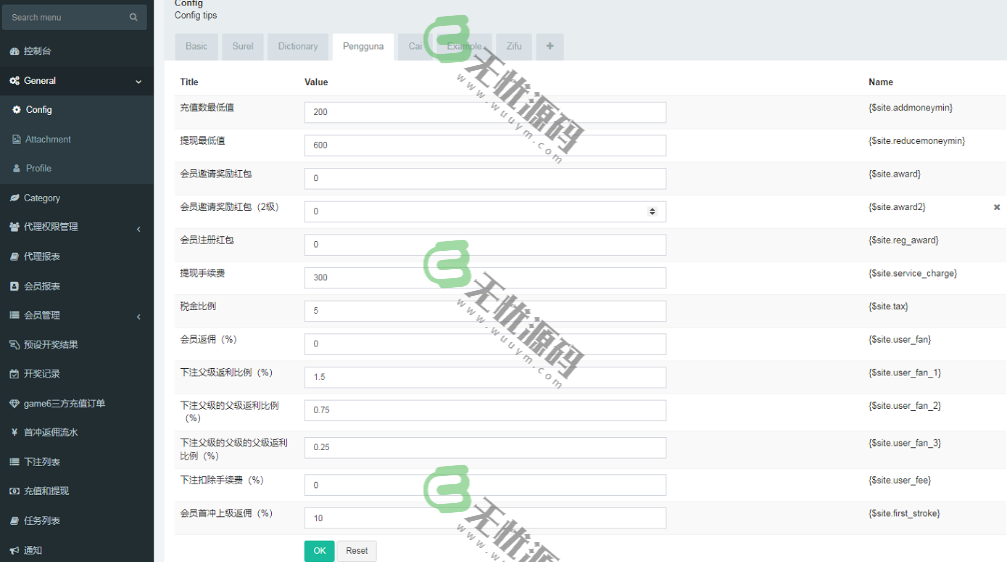This screenshot has width=1007, height=562.
Task: Collapse the General menu section
Action: click(138, 81)
